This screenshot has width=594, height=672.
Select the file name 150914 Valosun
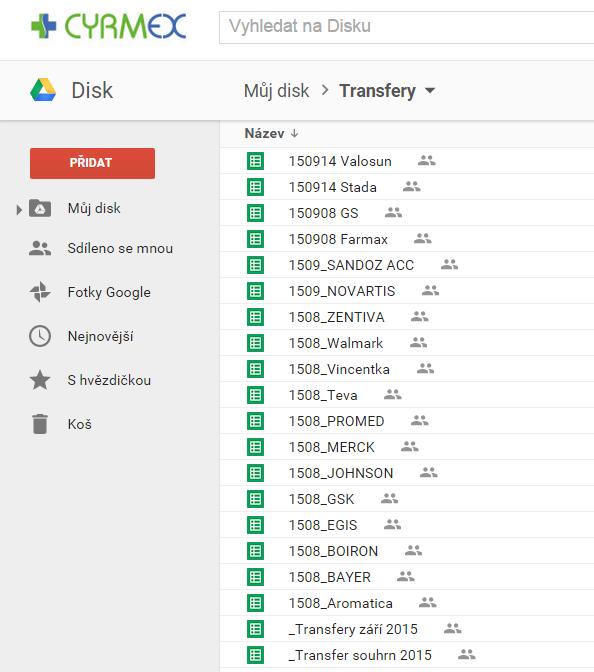[x=340, y=161]
